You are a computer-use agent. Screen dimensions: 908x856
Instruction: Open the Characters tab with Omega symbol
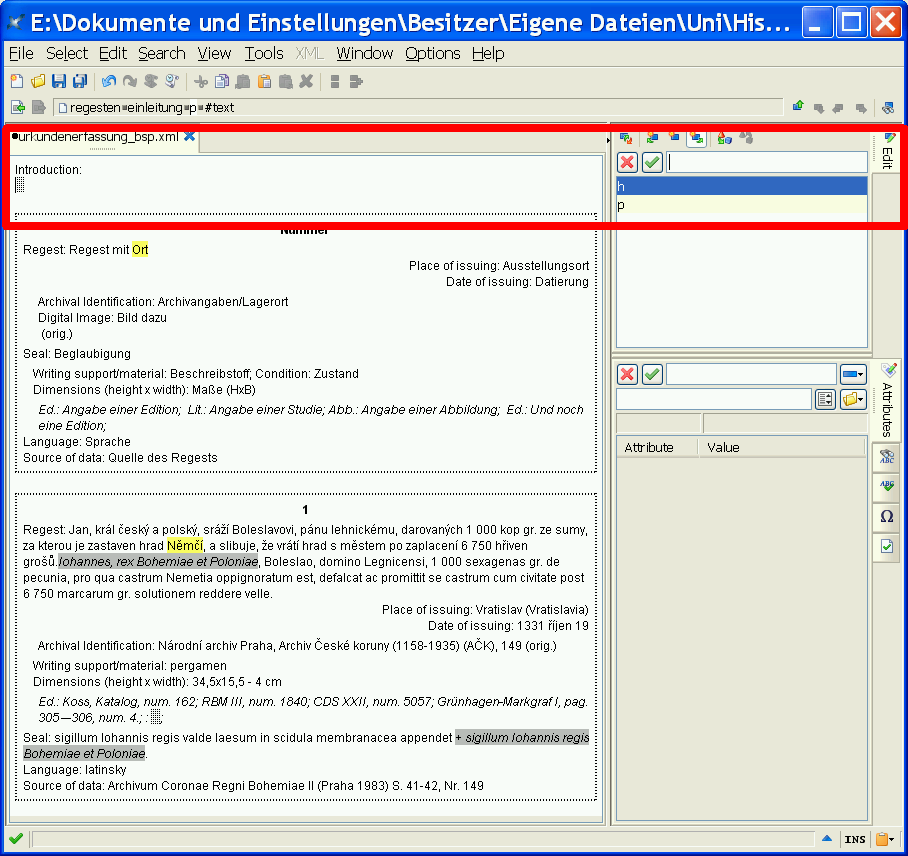tap(887, 516)
